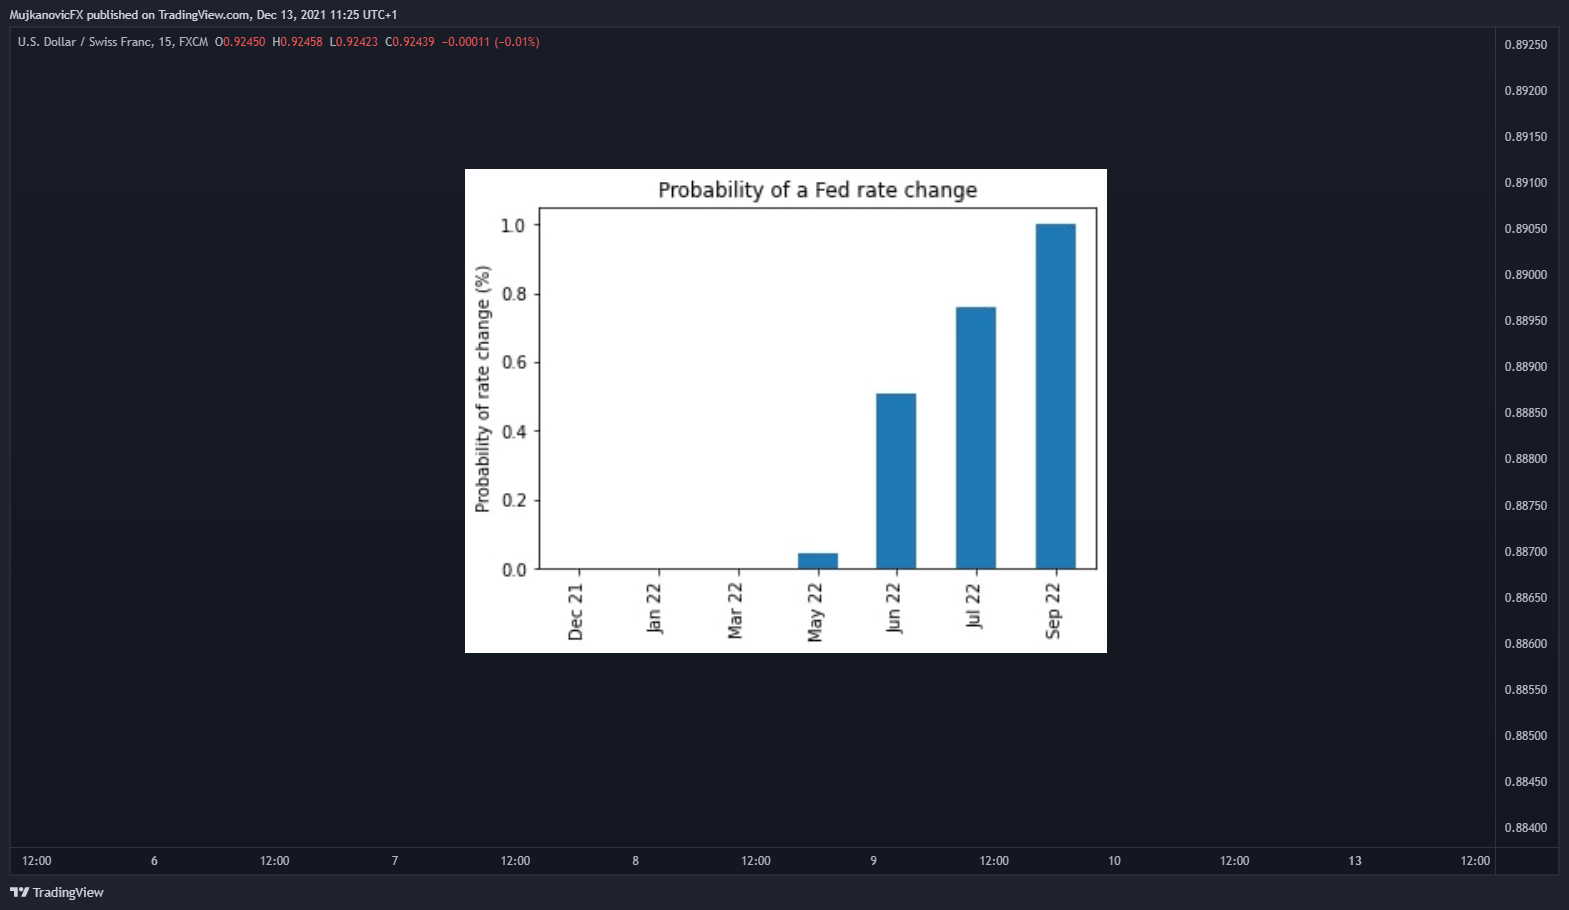Click the 'Mar 22' x-axis label
This screenshot has width=1569, height=910.
click(x=735, y=611)
